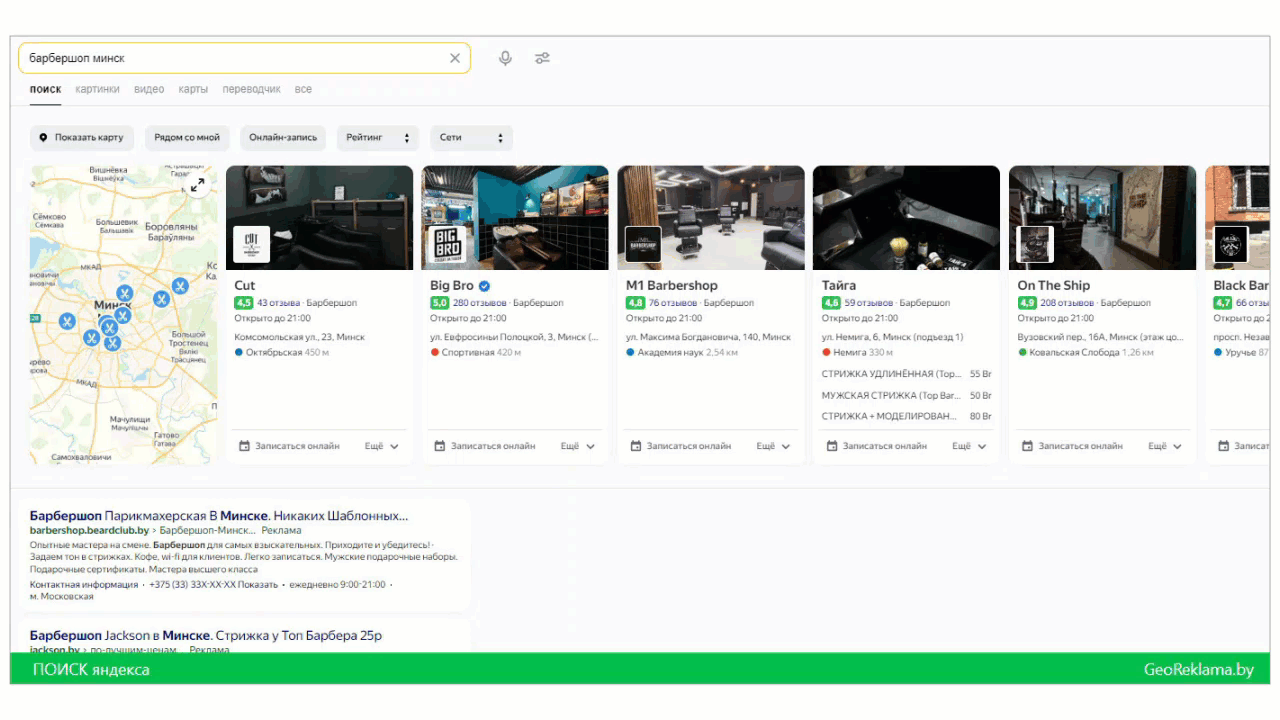
Task: Click the calendar icon in Тайга card
Action: click(832, 446)
